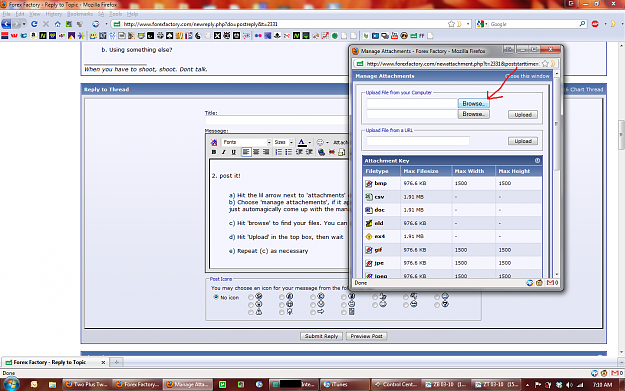Open the Sizes dropdown in editor

[284, 142]
